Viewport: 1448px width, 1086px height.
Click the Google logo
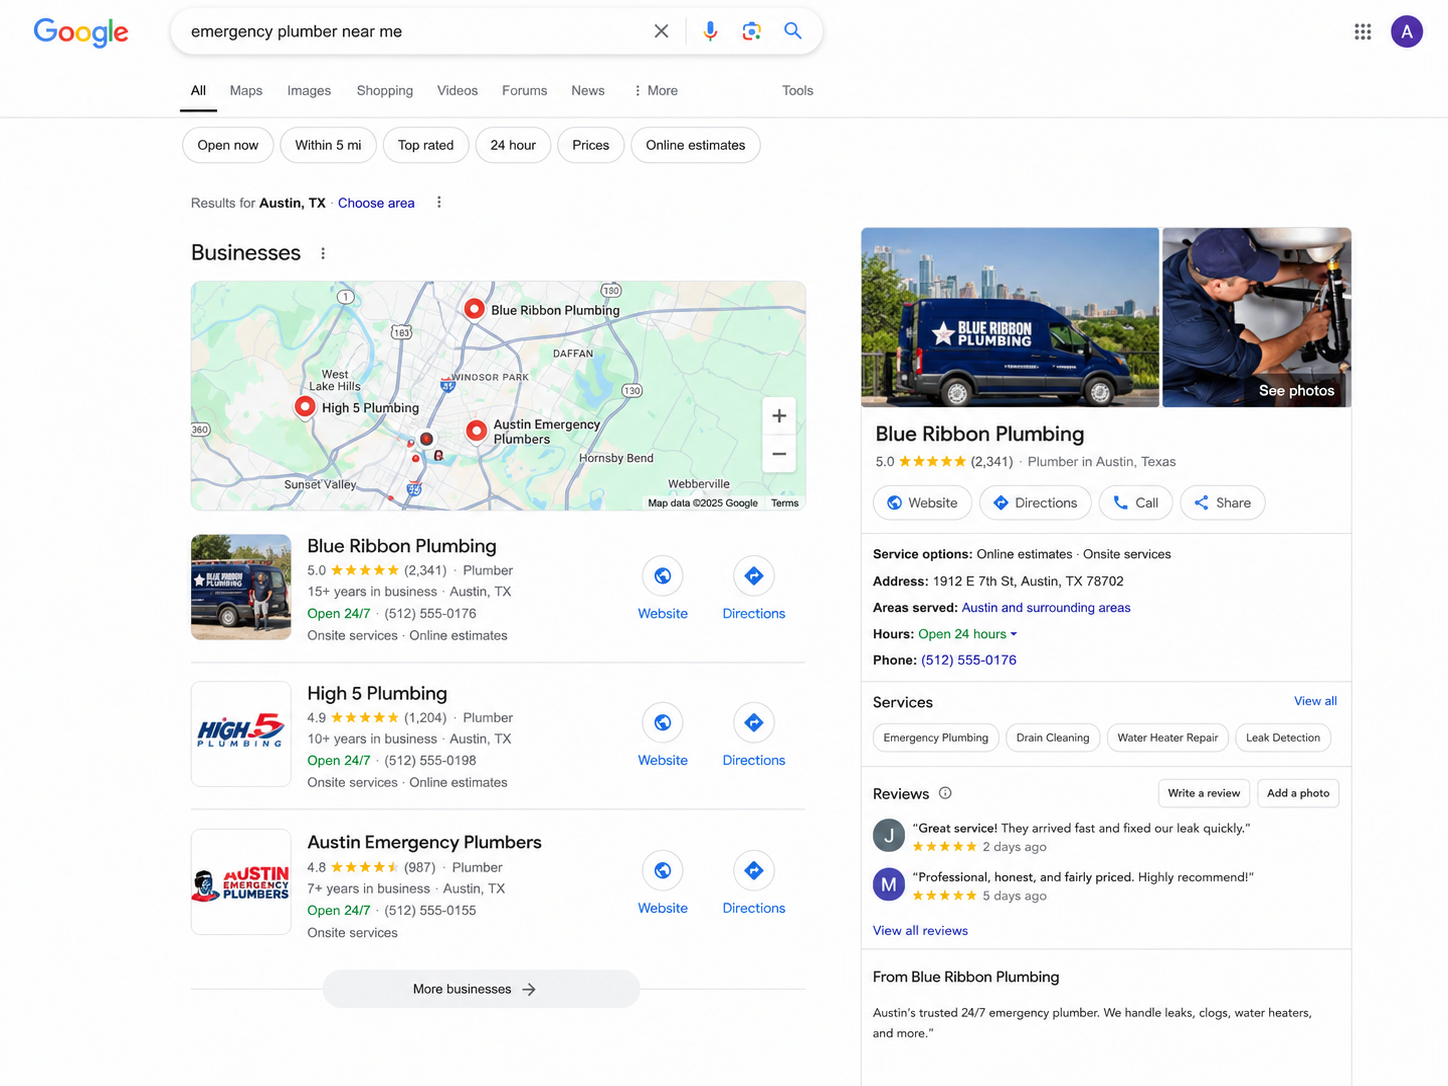pos(81,32)
